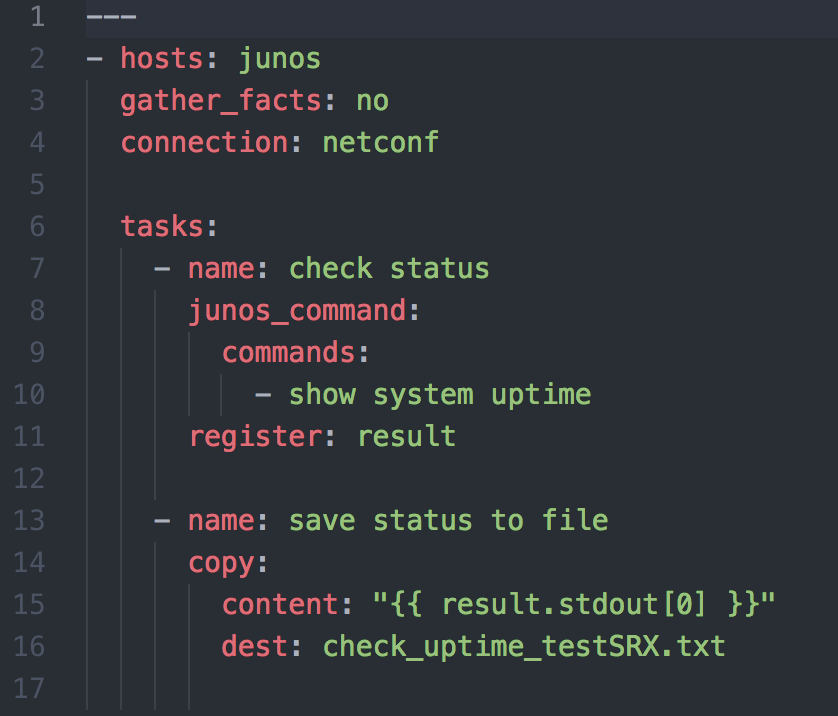
Task: Select the junos_command keyword
Action: [x=297, y=310]
